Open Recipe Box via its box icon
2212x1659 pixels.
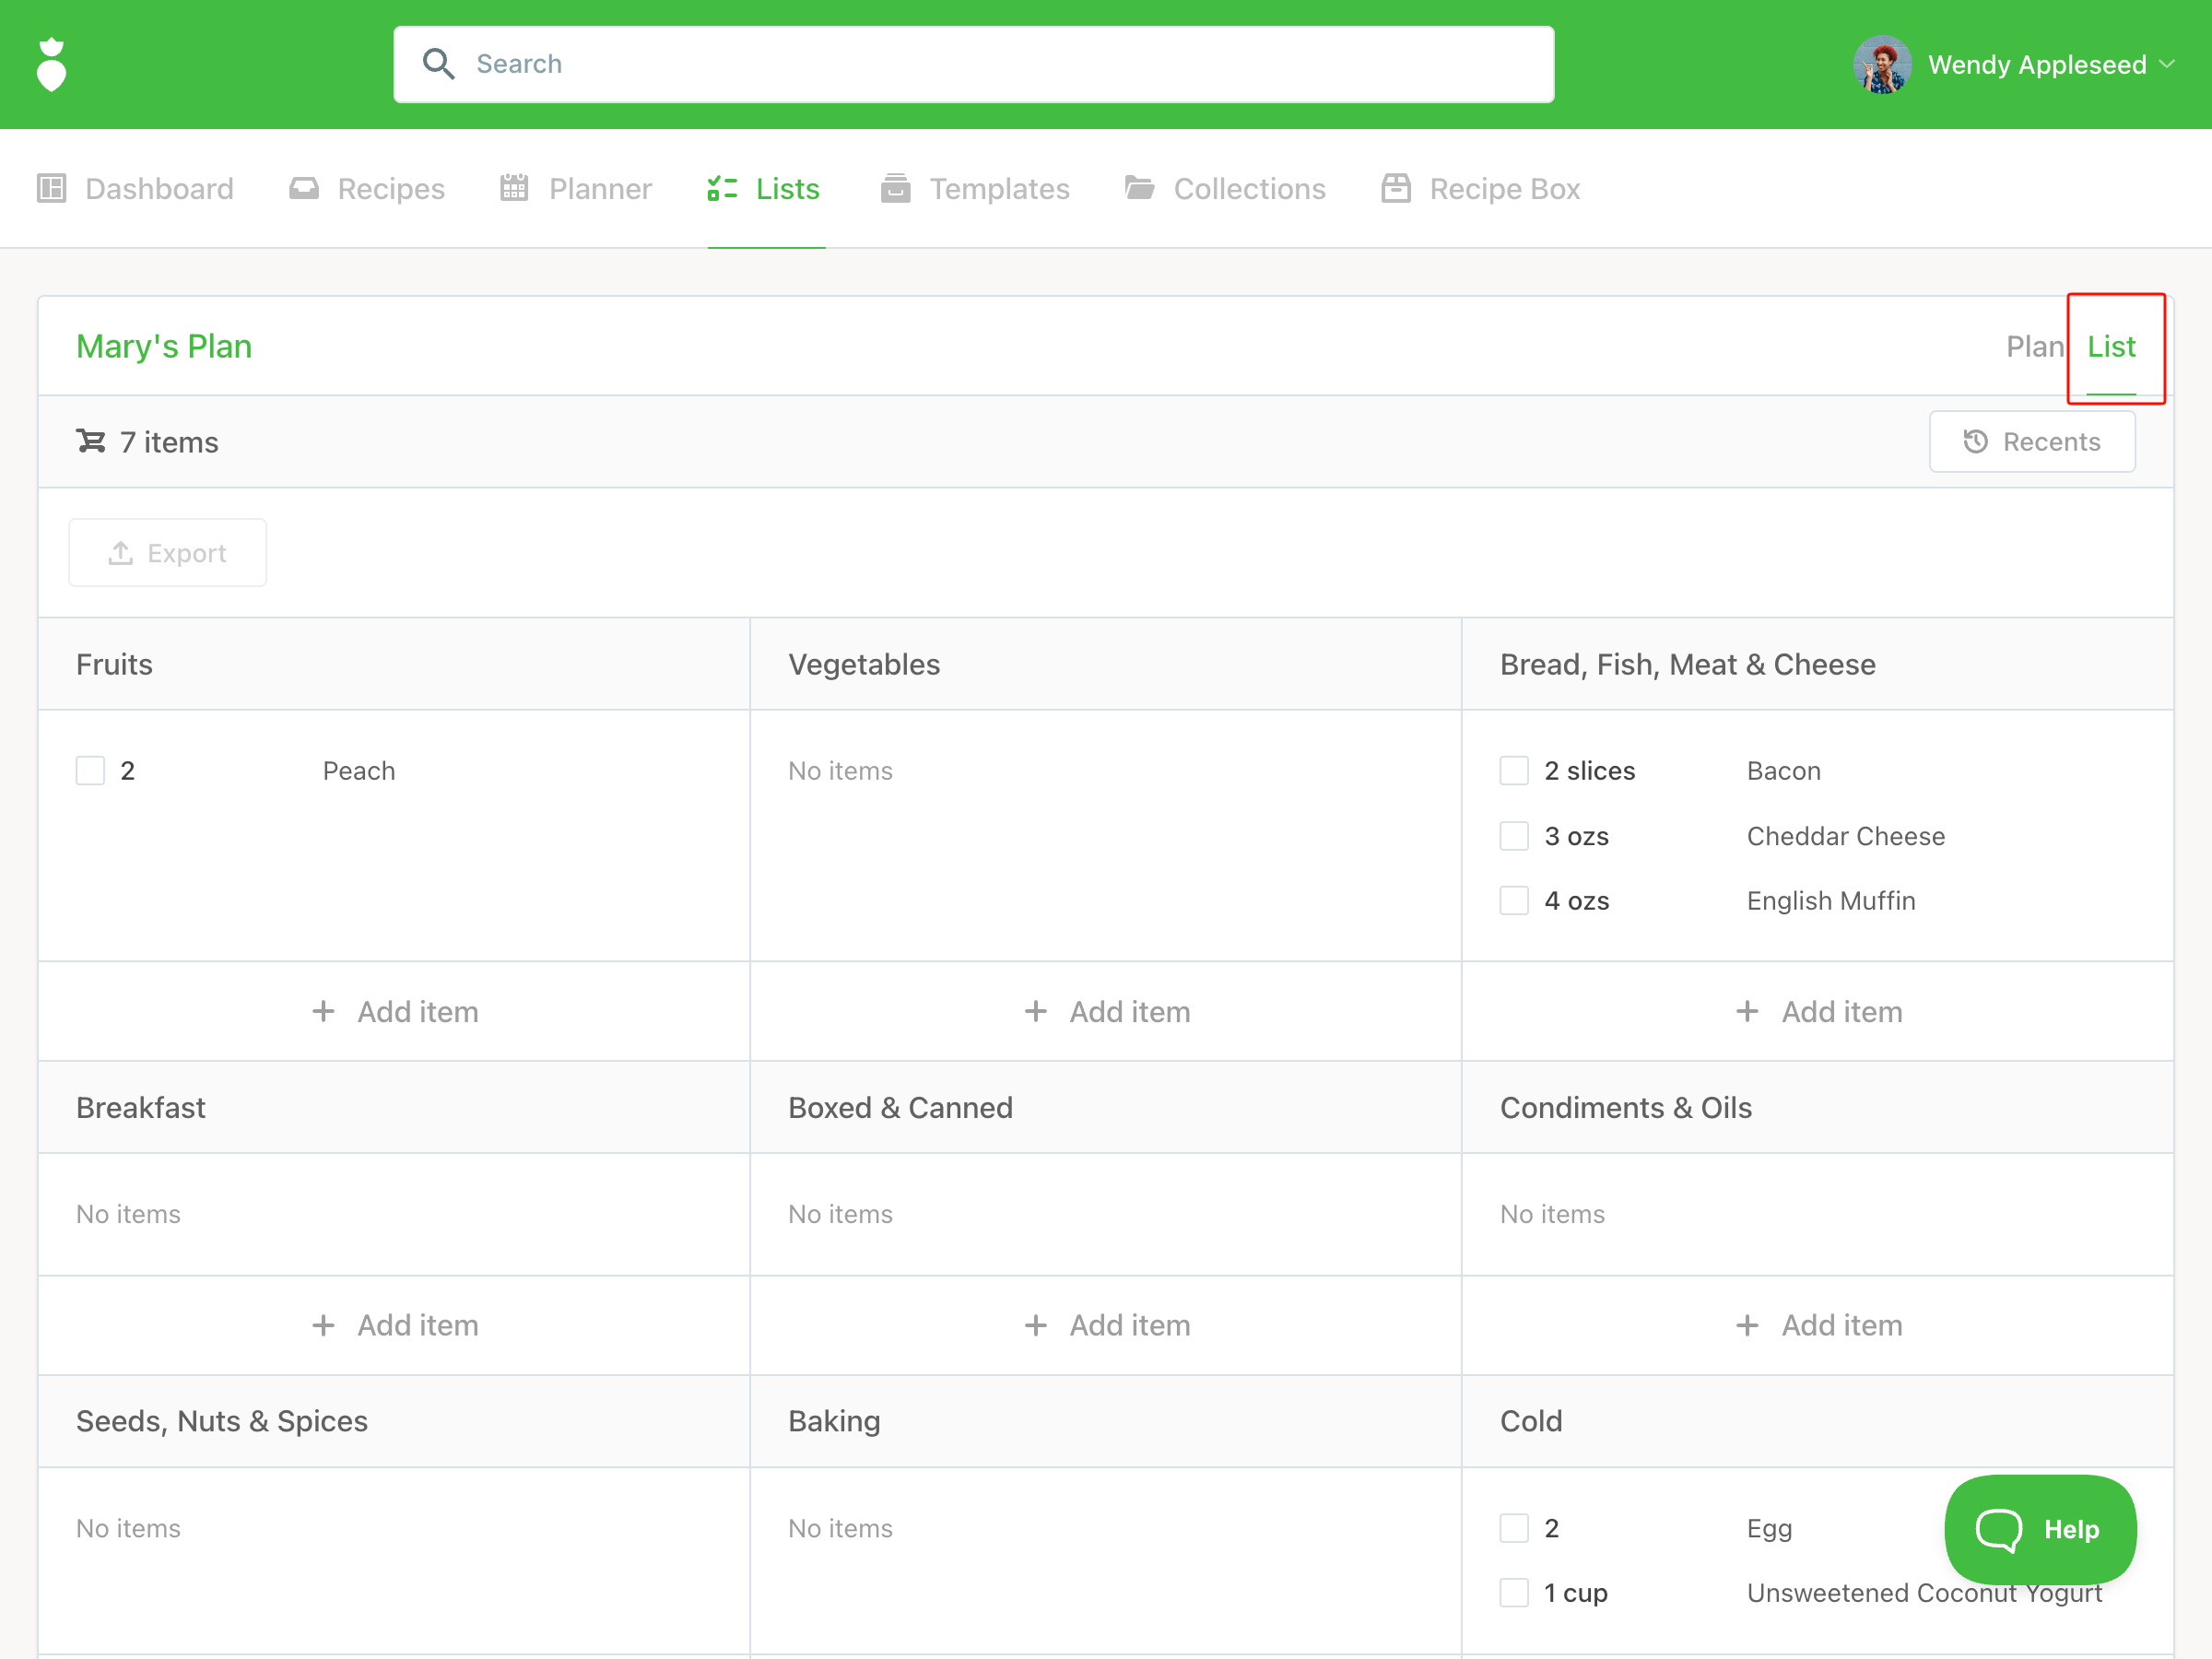1396,188
